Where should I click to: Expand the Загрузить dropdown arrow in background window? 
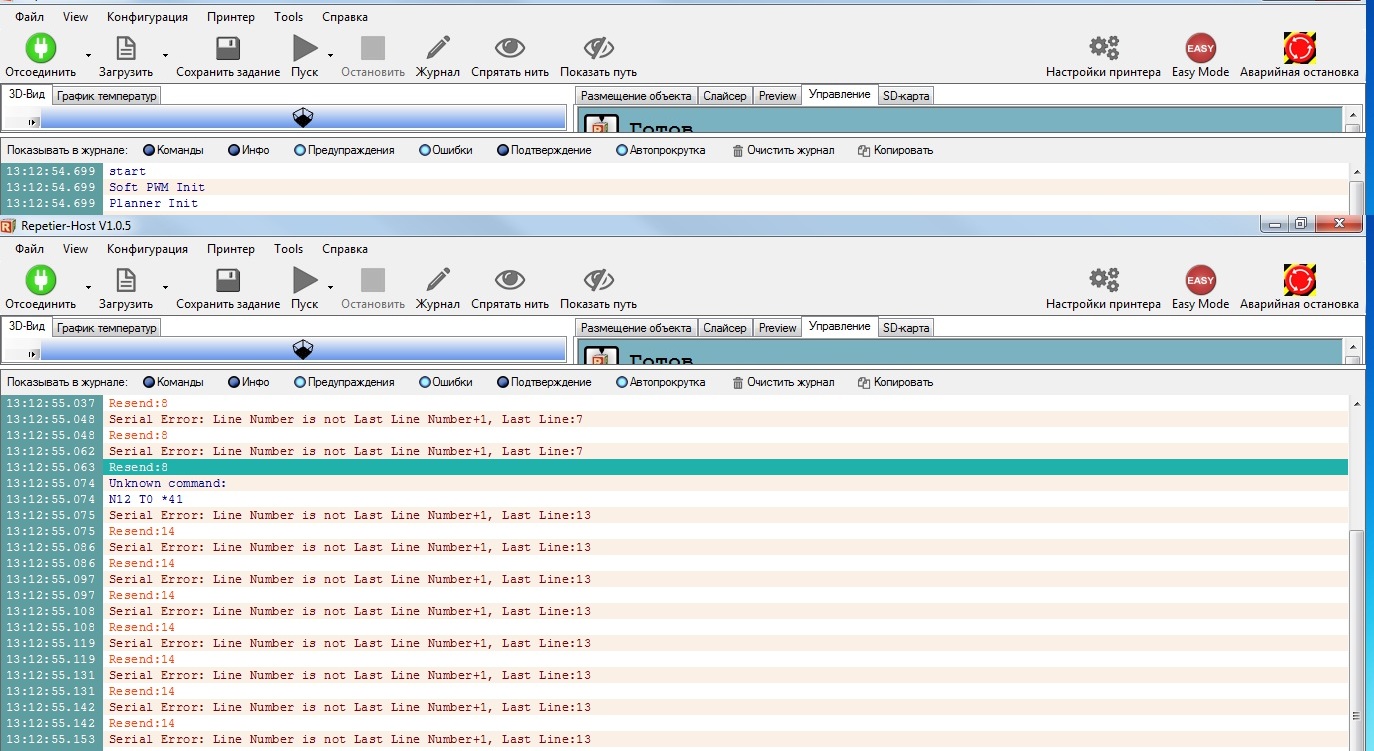pos(165,55)
